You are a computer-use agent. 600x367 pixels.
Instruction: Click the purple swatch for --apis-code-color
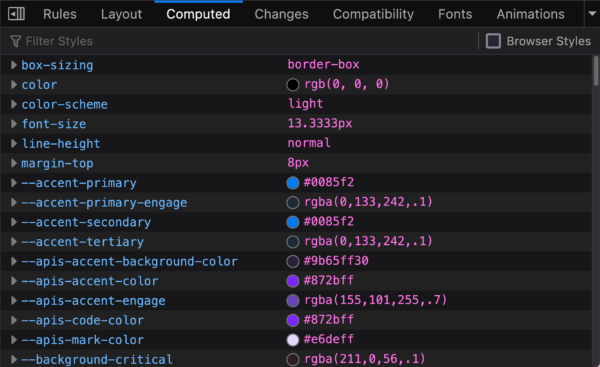[x=293, y=320]
